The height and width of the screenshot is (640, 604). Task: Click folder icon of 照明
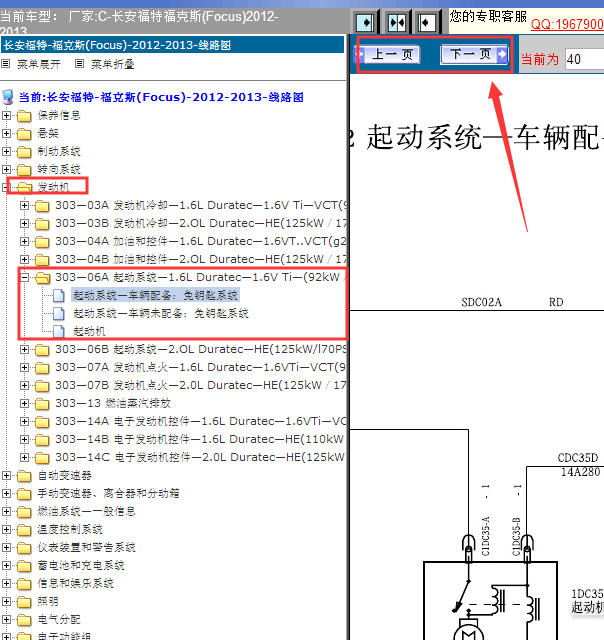click(24, 602)
